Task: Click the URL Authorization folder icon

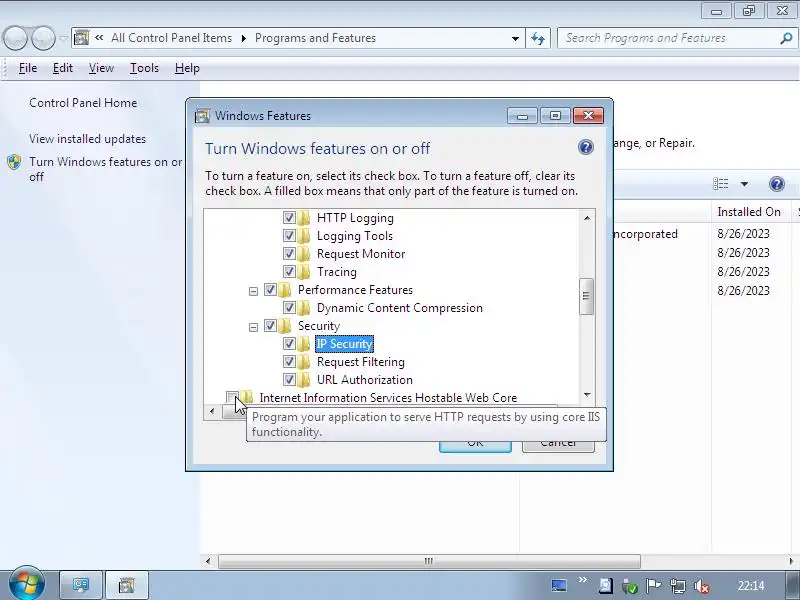Action: click(304, 380)
